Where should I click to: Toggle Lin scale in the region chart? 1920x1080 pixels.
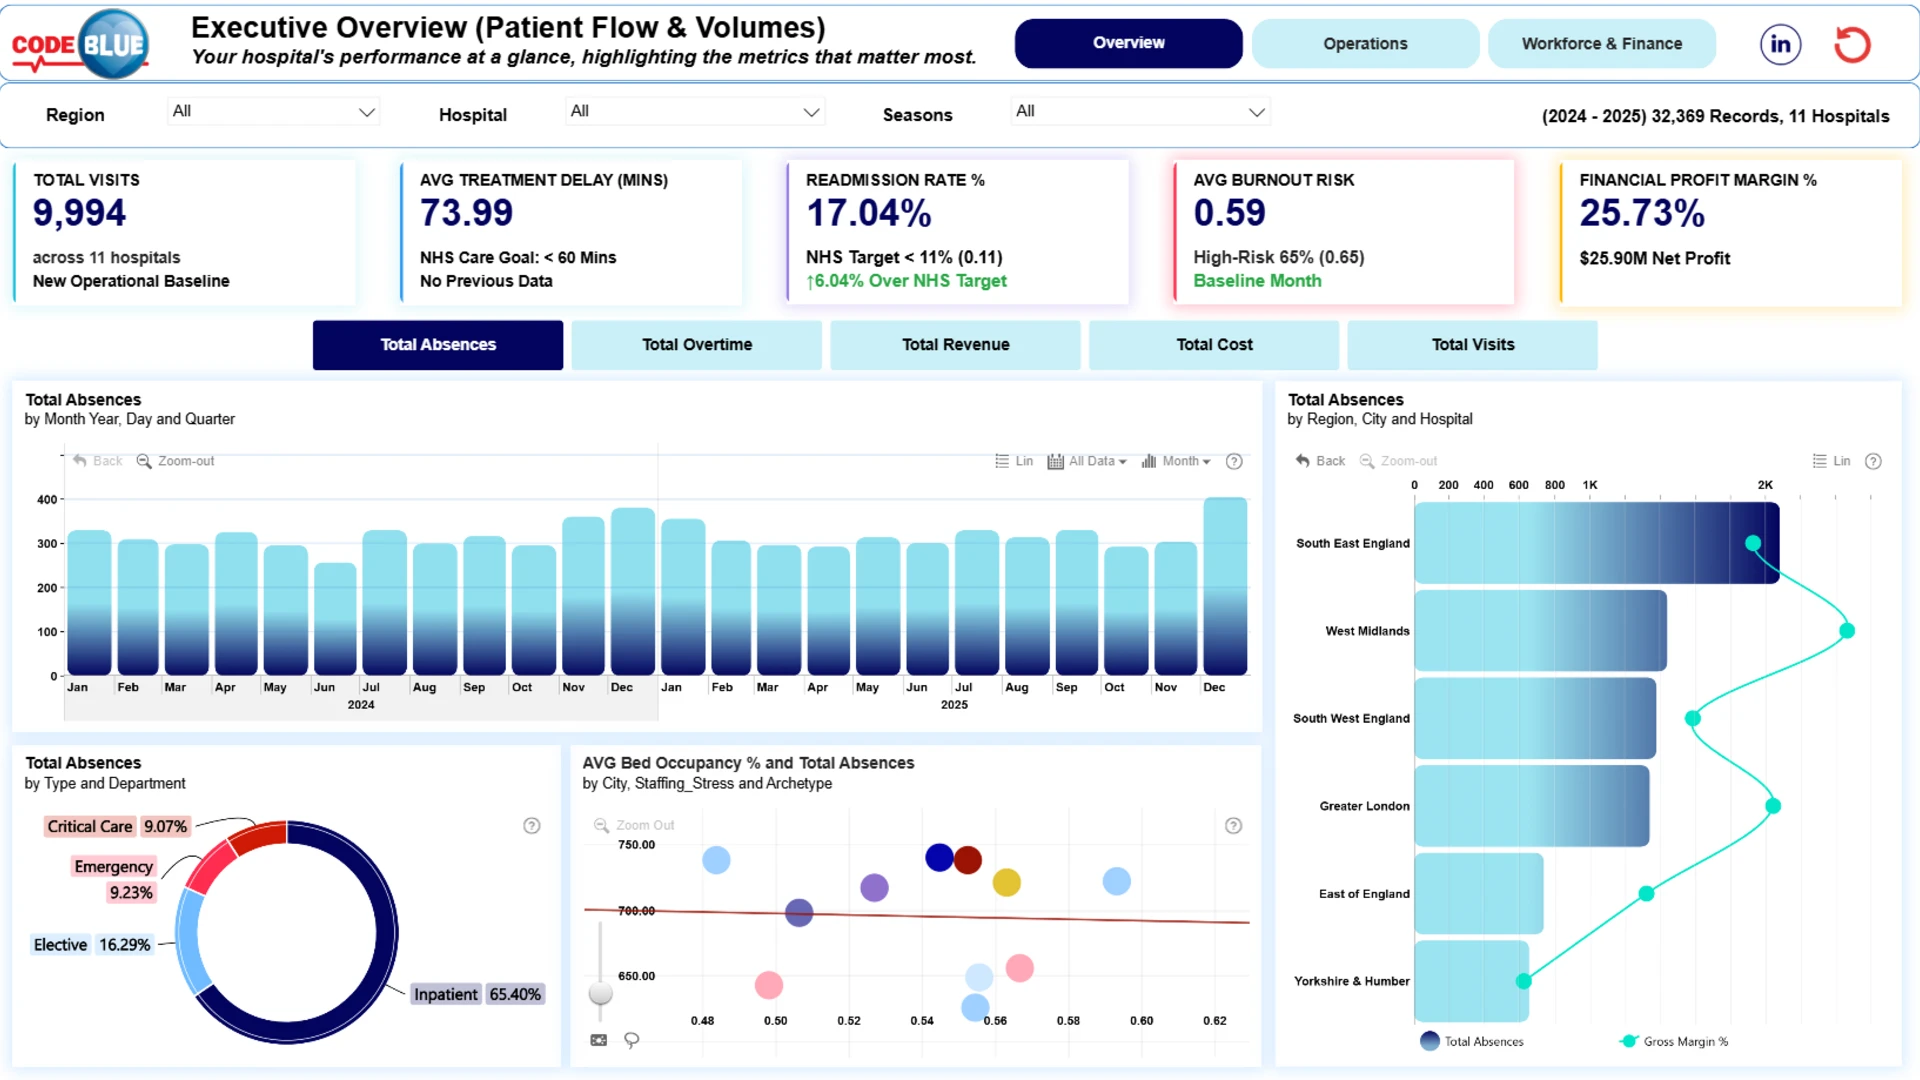(1832, 461)
